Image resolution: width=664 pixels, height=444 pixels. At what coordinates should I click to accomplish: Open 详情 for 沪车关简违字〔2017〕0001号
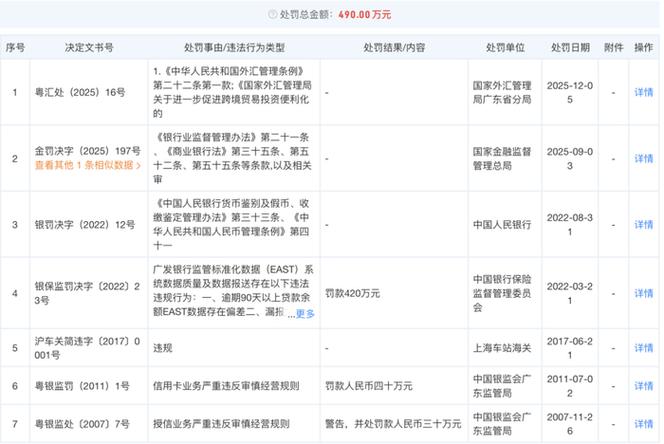coord(643,348)
